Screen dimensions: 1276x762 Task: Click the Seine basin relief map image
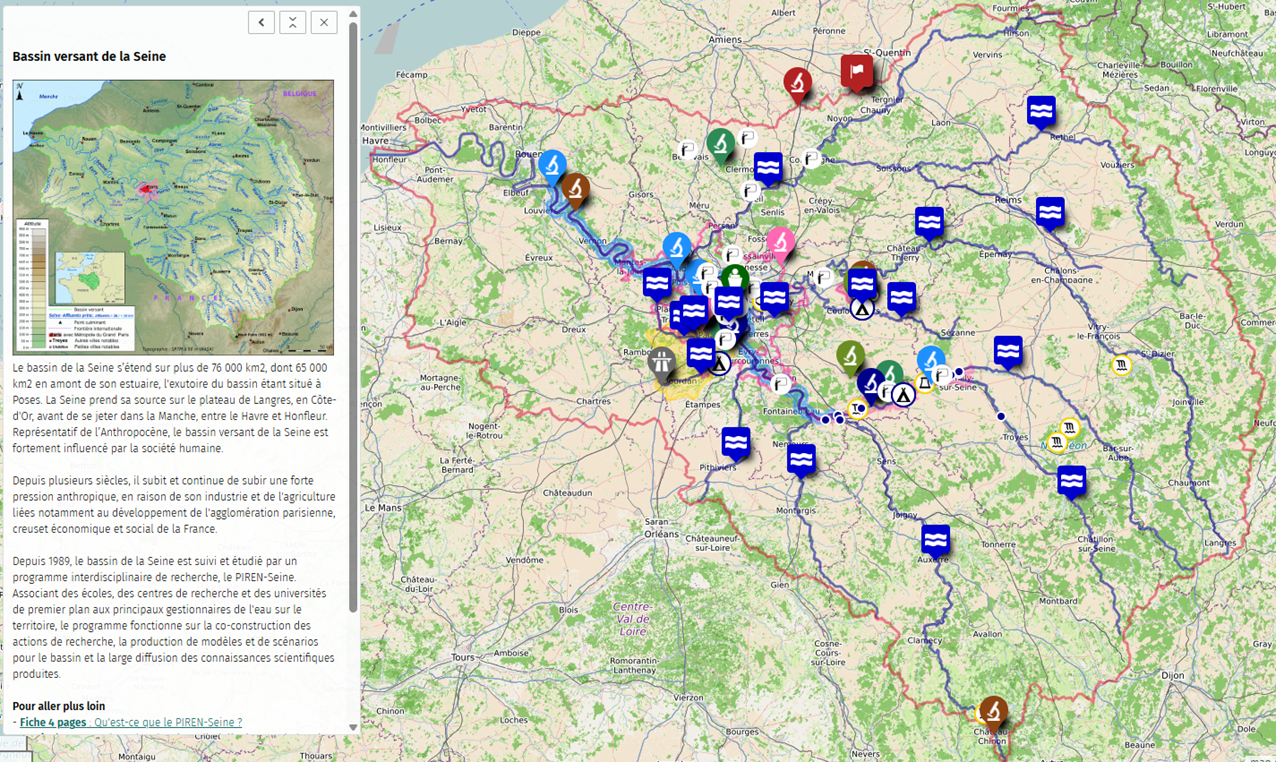pos(173,218)
